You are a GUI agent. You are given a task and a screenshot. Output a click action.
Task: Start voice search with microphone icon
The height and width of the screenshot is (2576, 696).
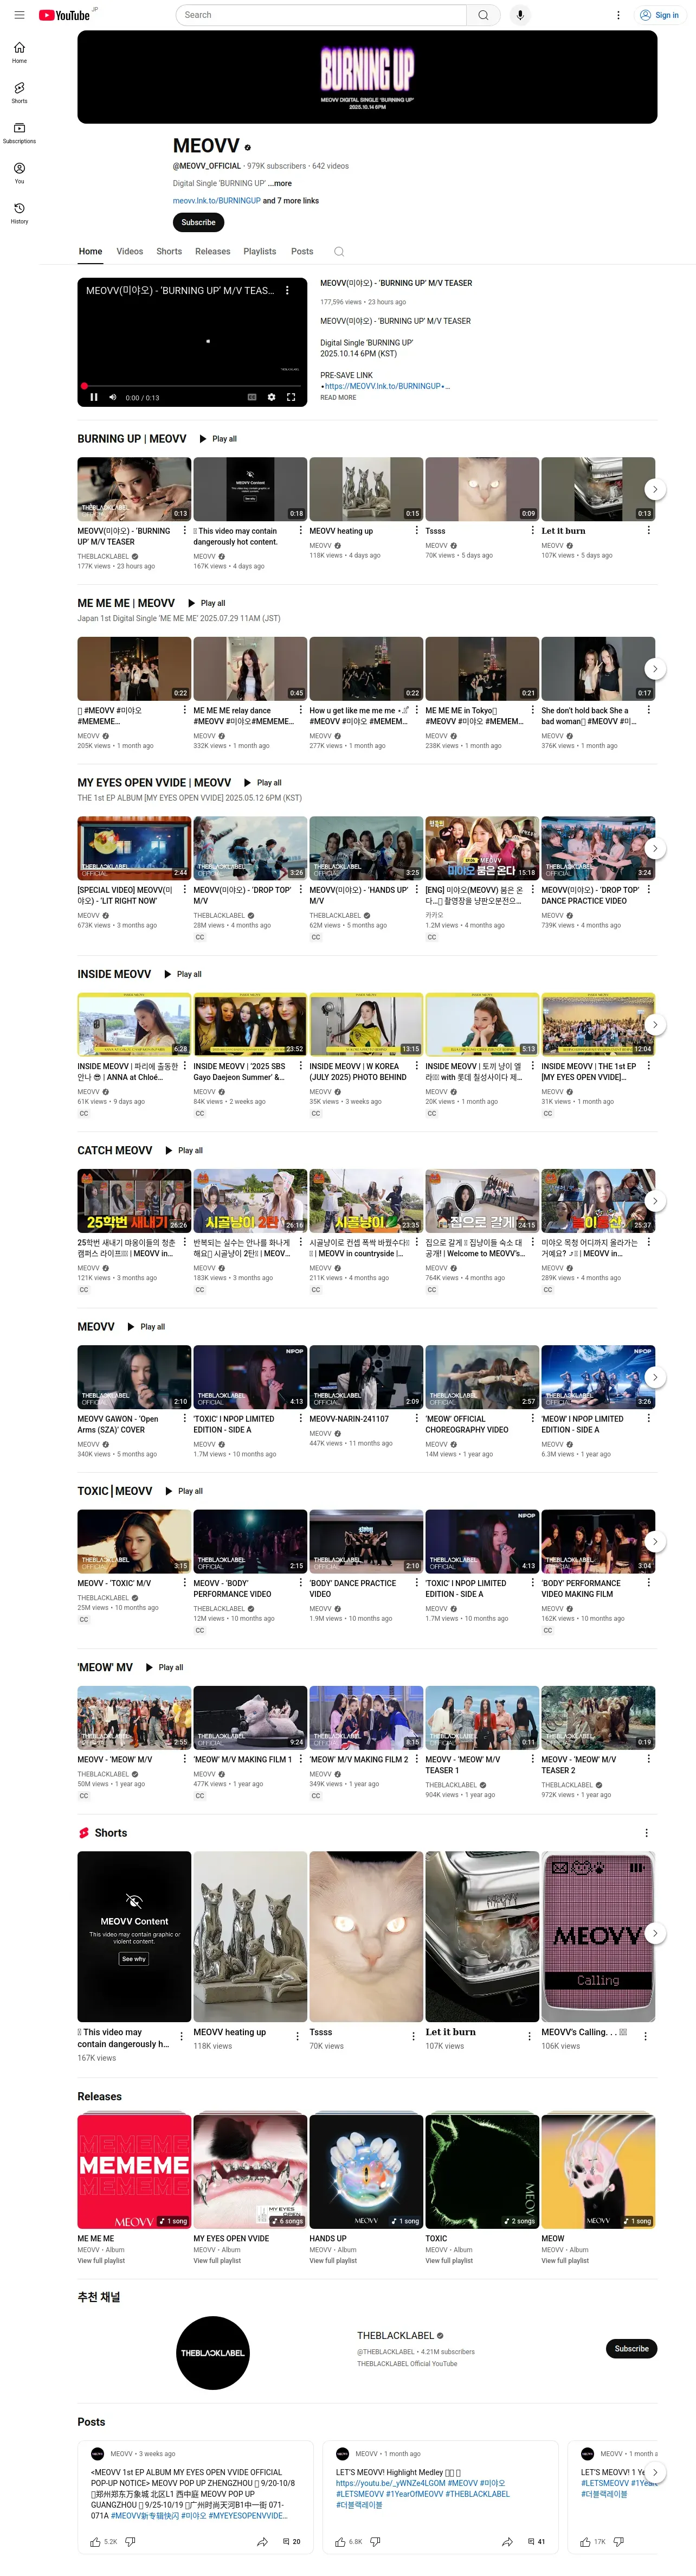pyautogui.click(x=520, y=15)
